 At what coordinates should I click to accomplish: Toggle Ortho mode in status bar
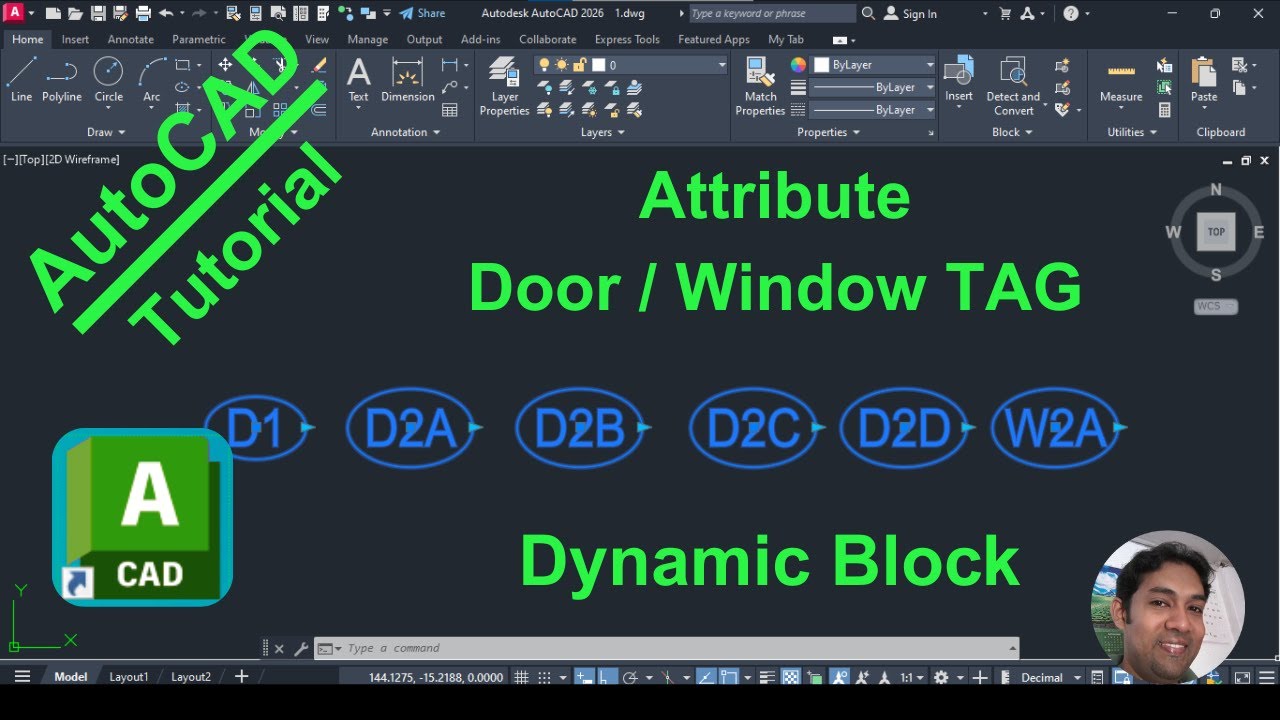[x=607, y=677]
